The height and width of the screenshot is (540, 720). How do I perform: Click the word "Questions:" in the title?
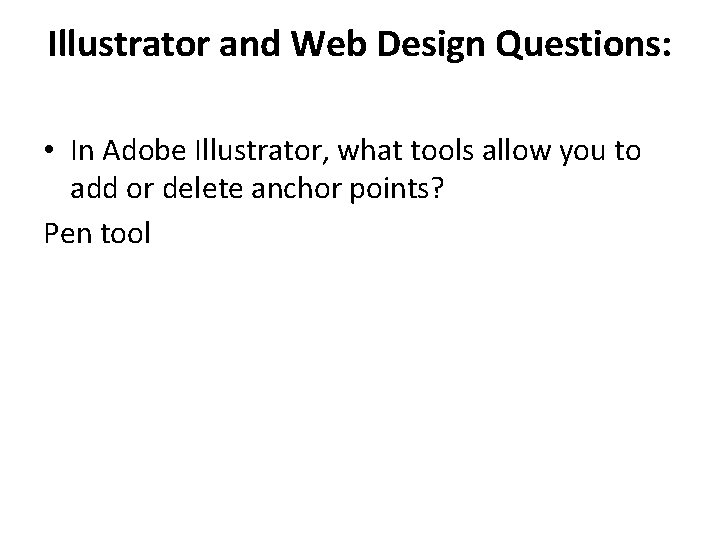click(x=583, y=45)
